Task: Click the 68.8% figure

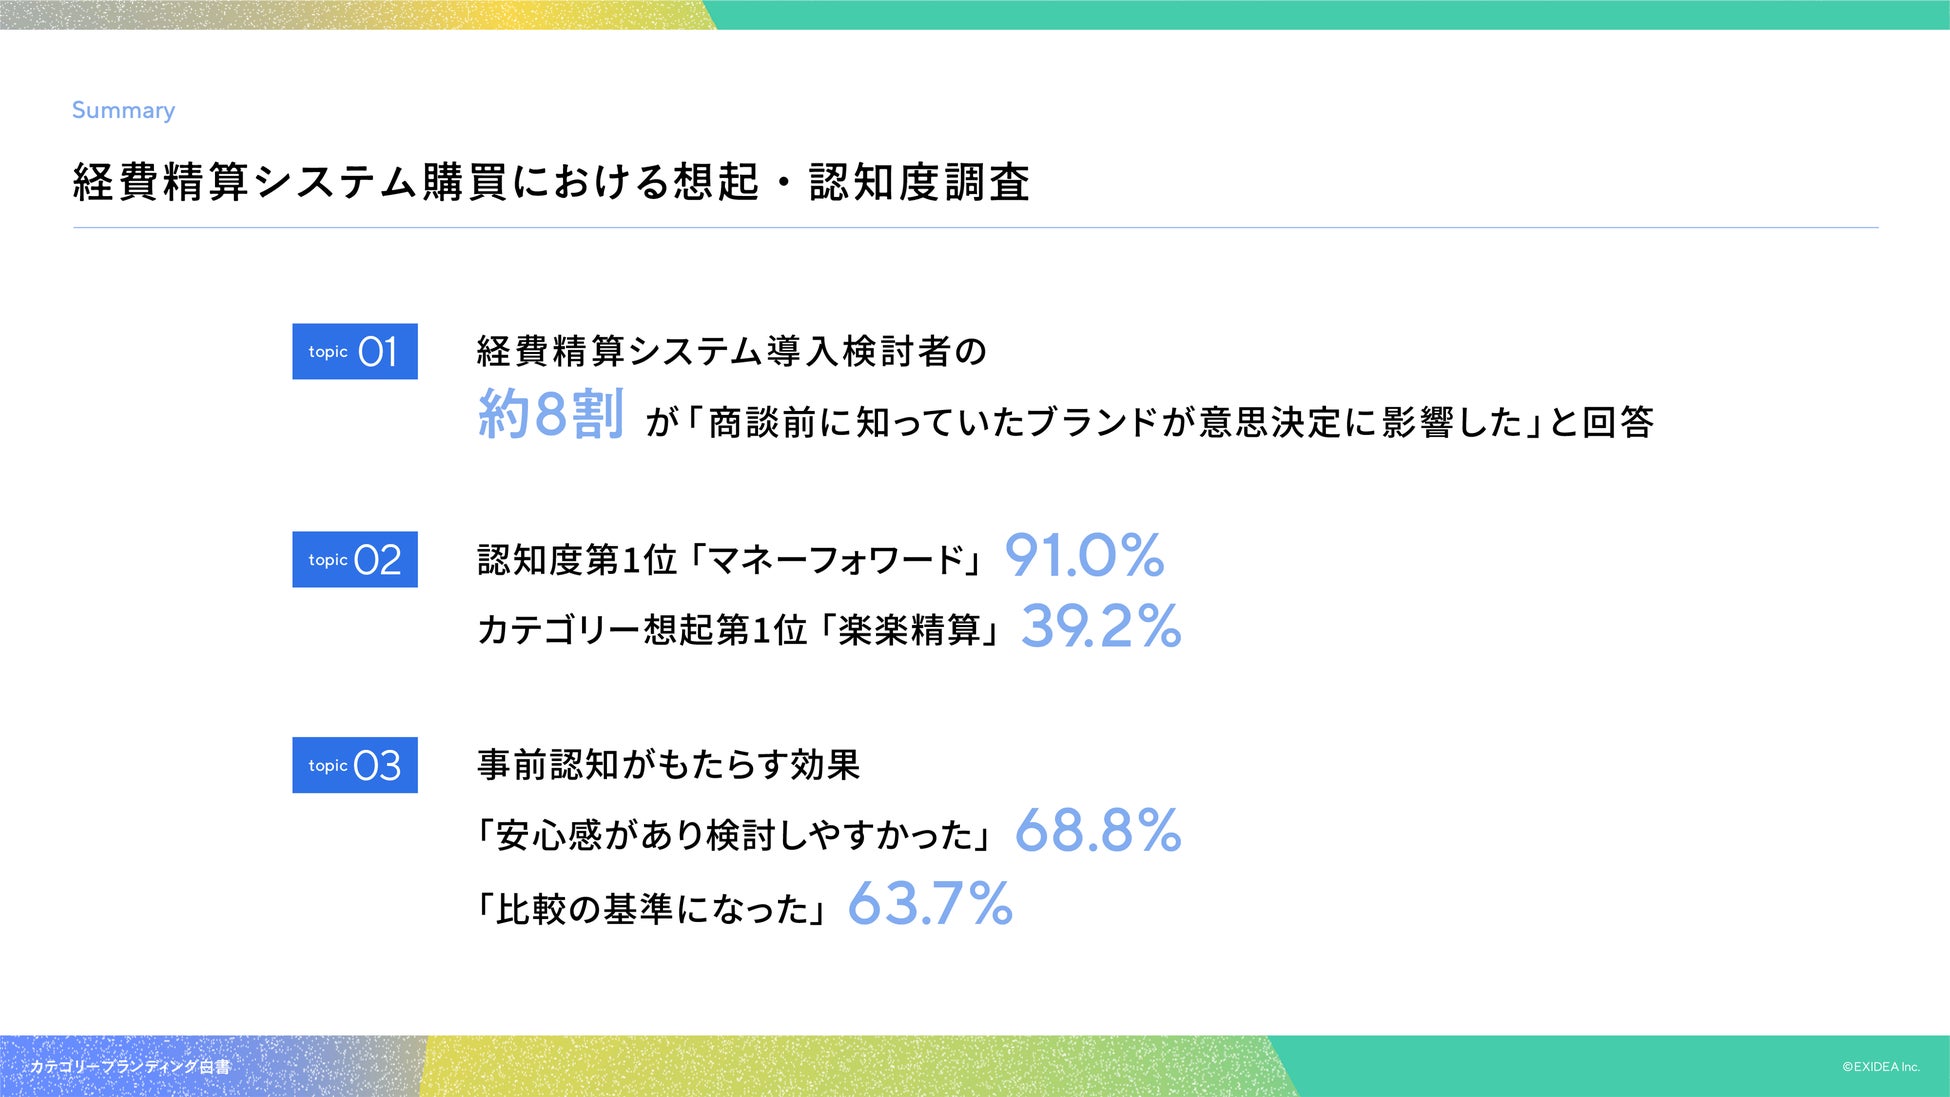Action: point(1098,831)
